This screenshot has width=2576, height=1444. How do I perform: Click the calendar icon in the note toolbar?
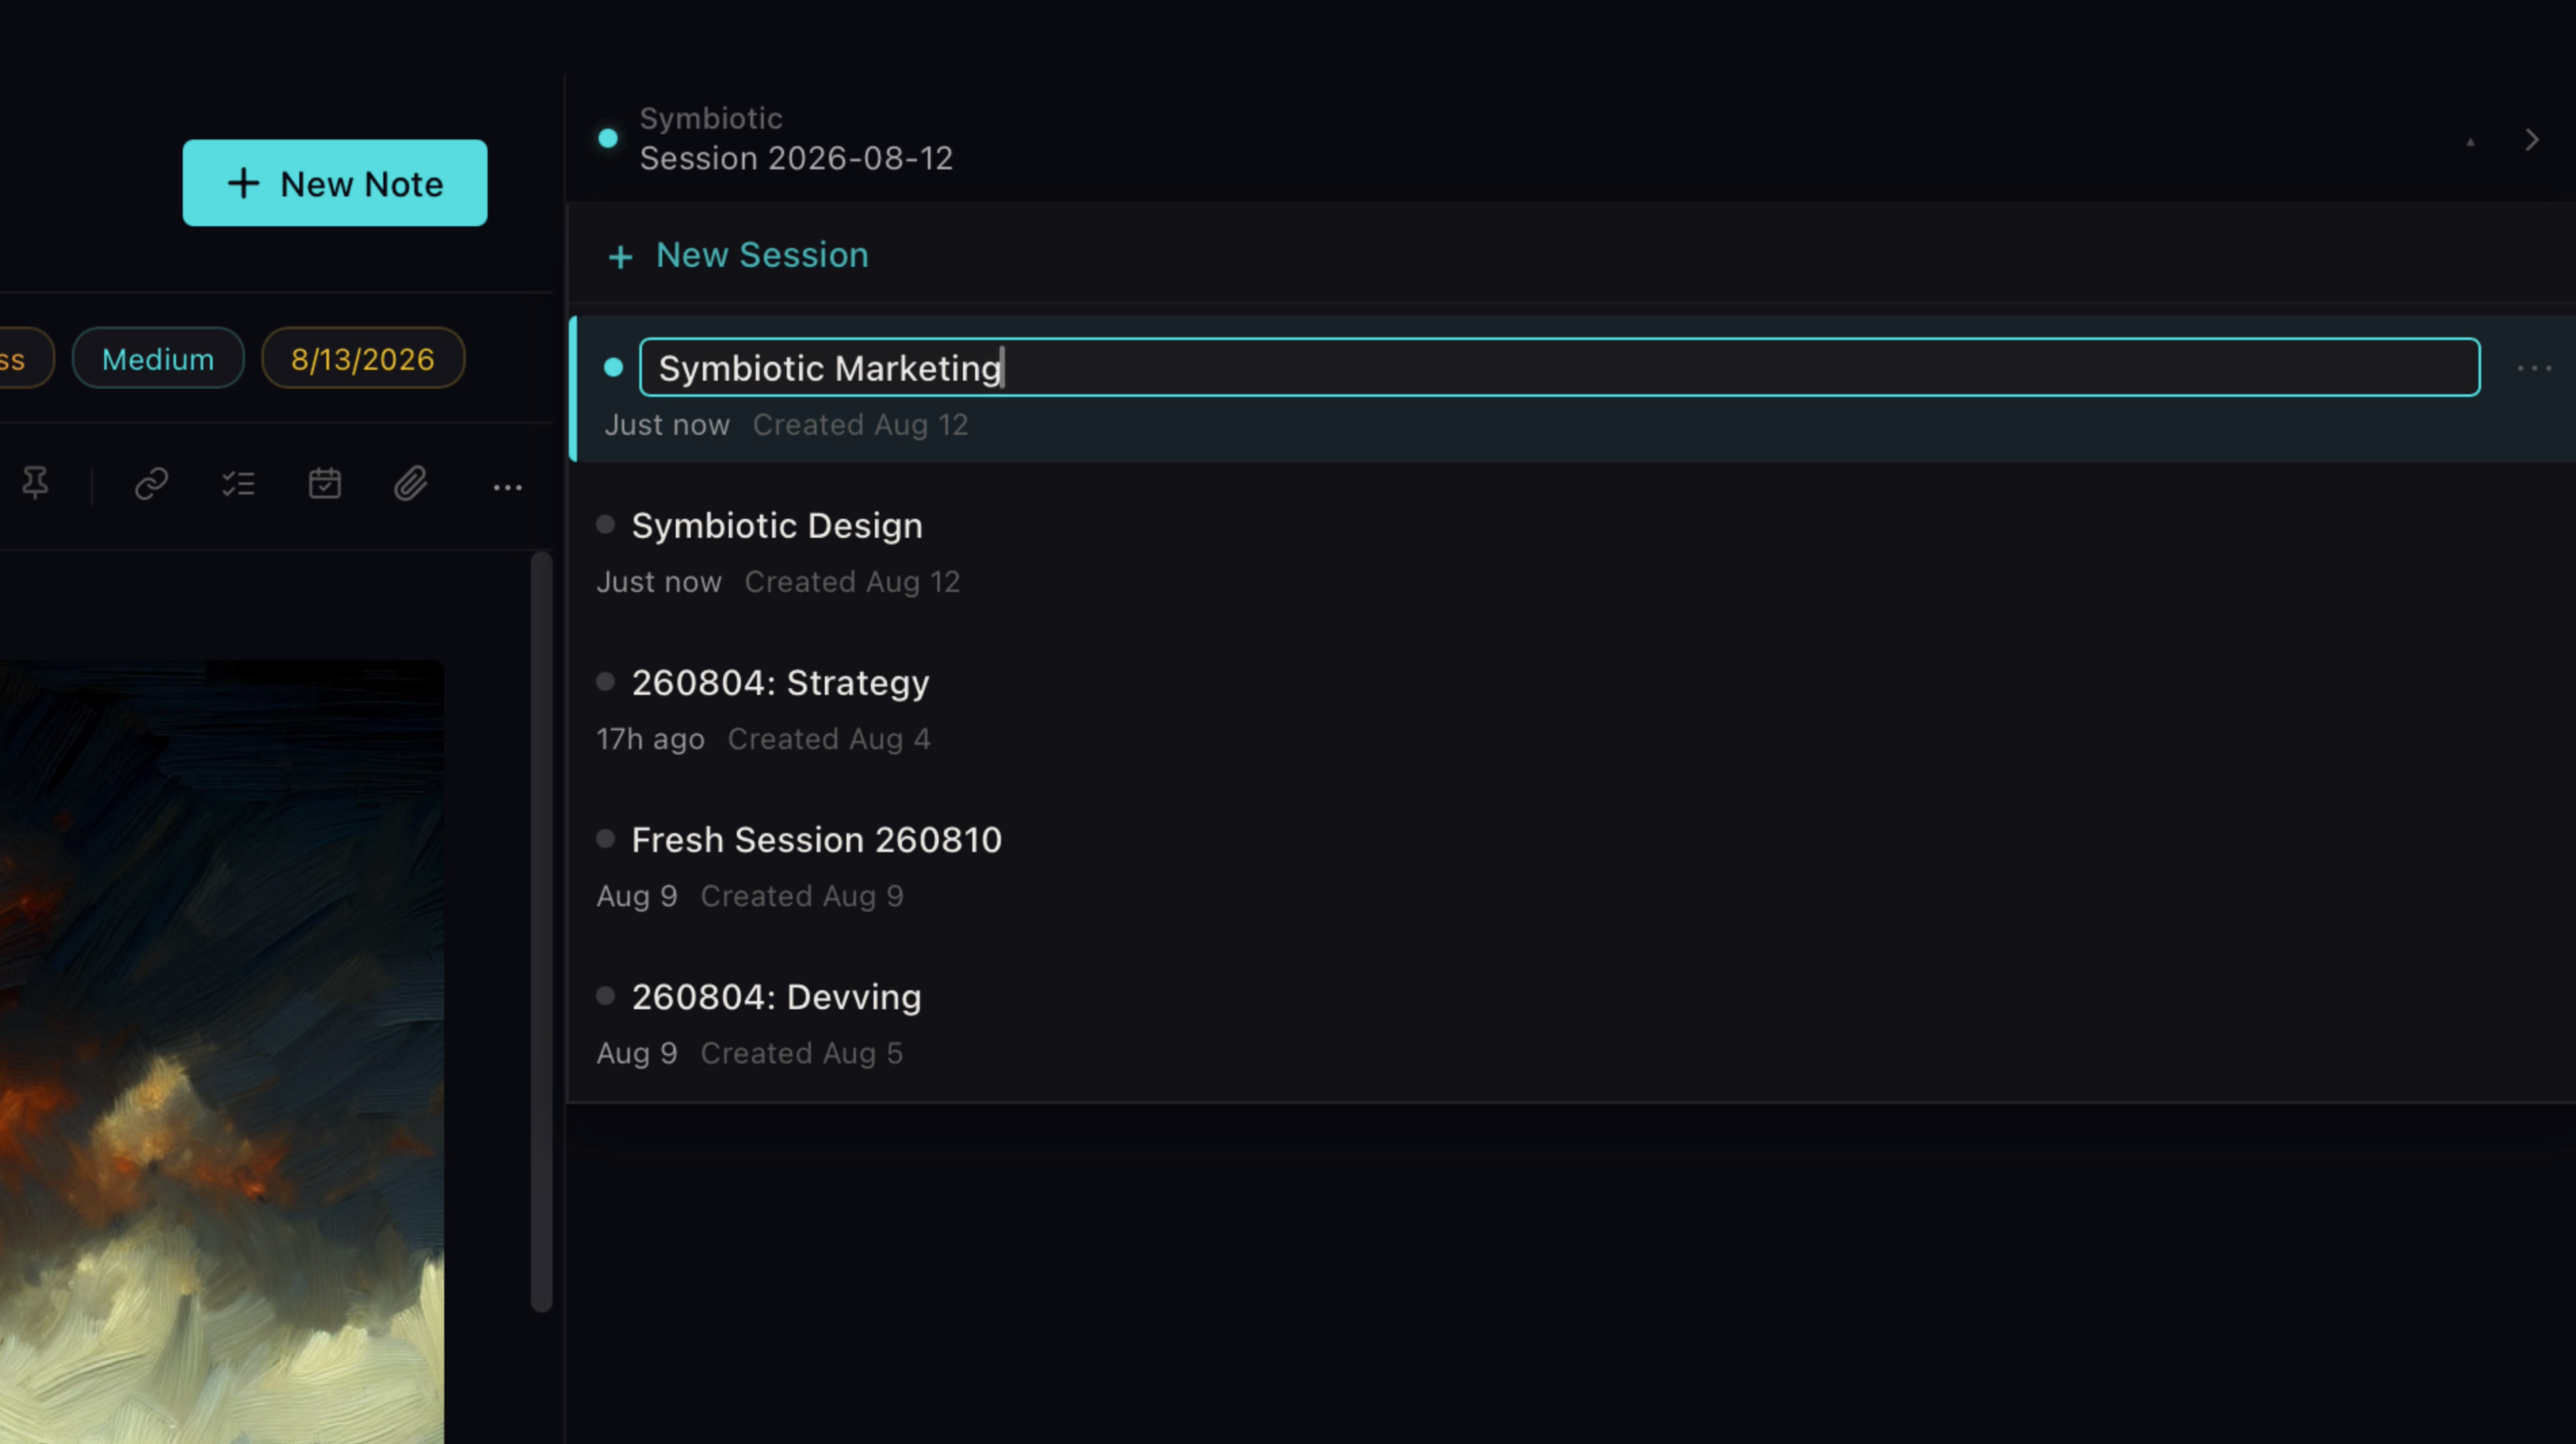coord(325,484)
